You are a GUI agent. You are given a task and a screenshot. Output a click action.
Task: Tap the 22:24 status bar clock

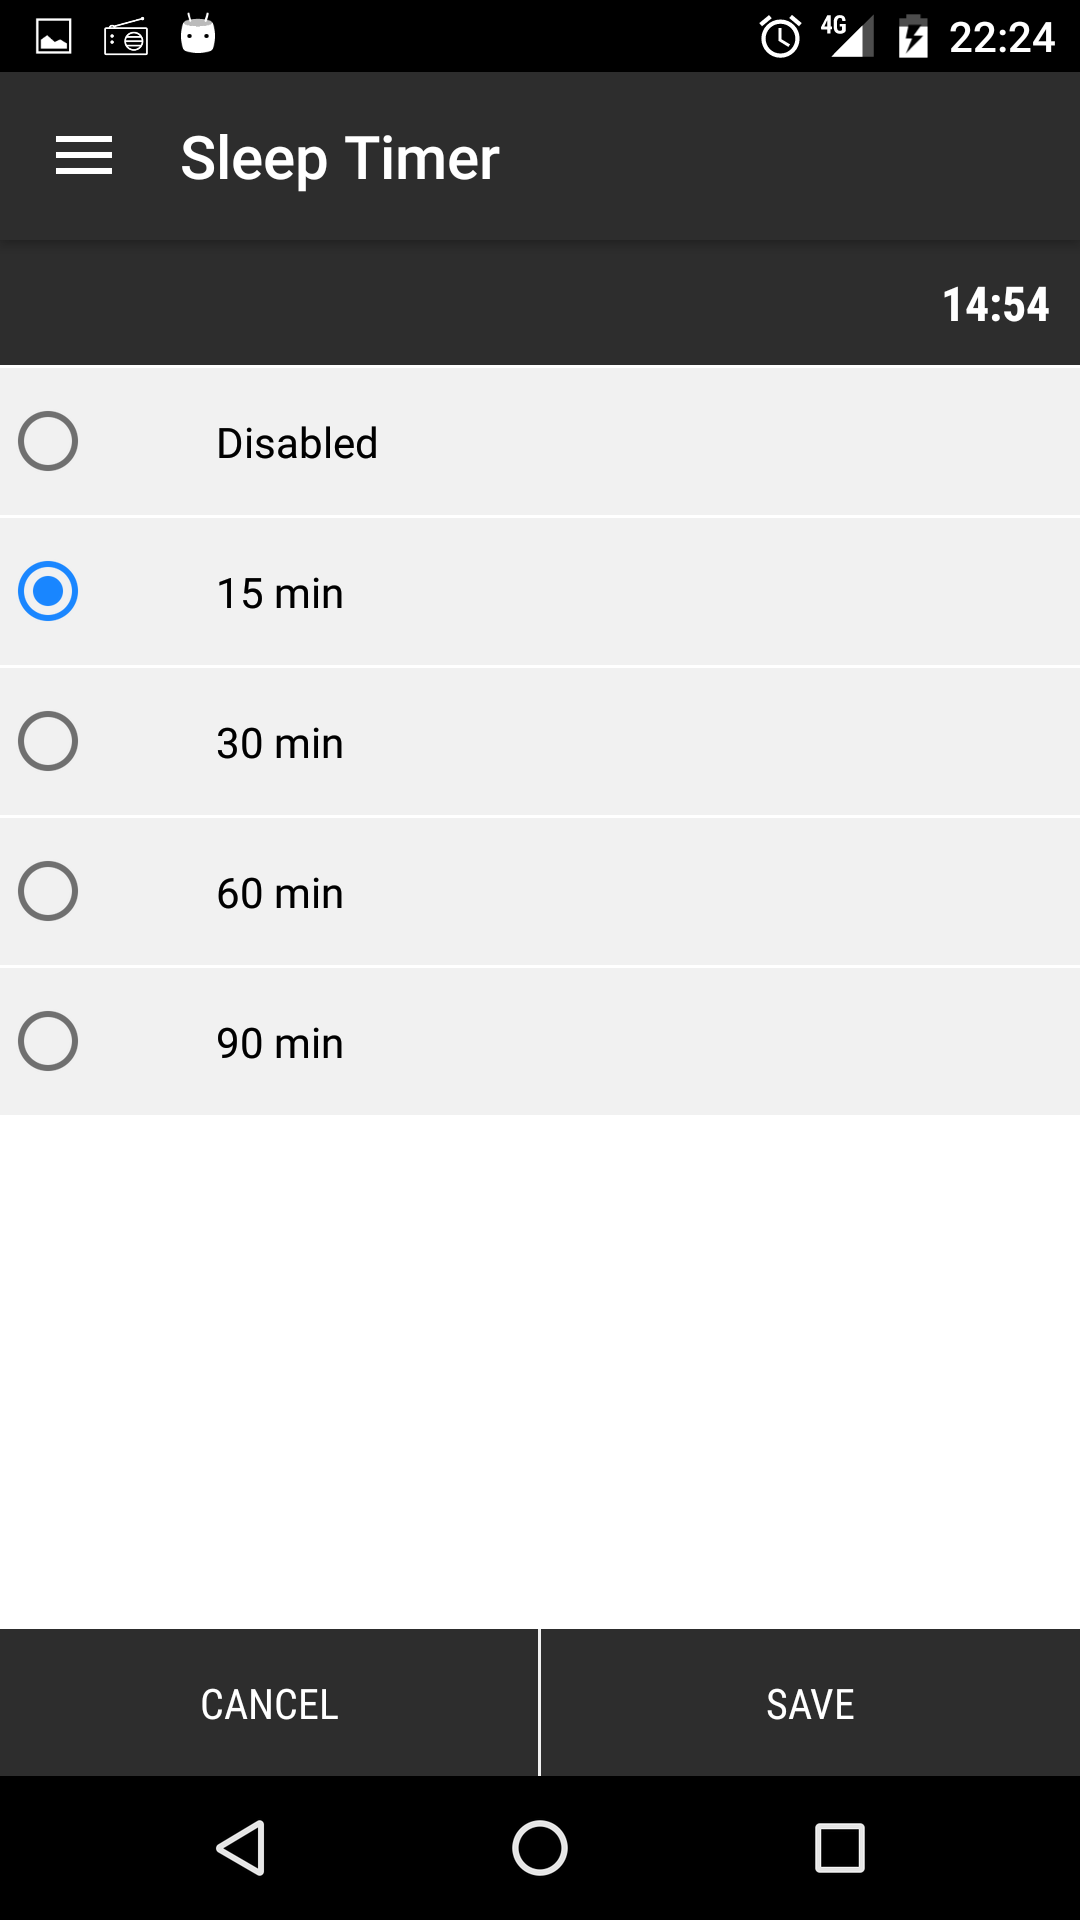point(1002,37)
